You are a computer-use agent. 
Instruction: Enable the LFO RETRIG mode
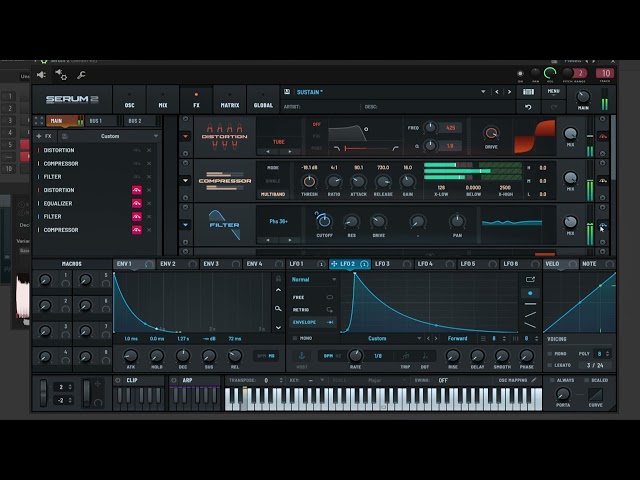(x=313, y=310)
